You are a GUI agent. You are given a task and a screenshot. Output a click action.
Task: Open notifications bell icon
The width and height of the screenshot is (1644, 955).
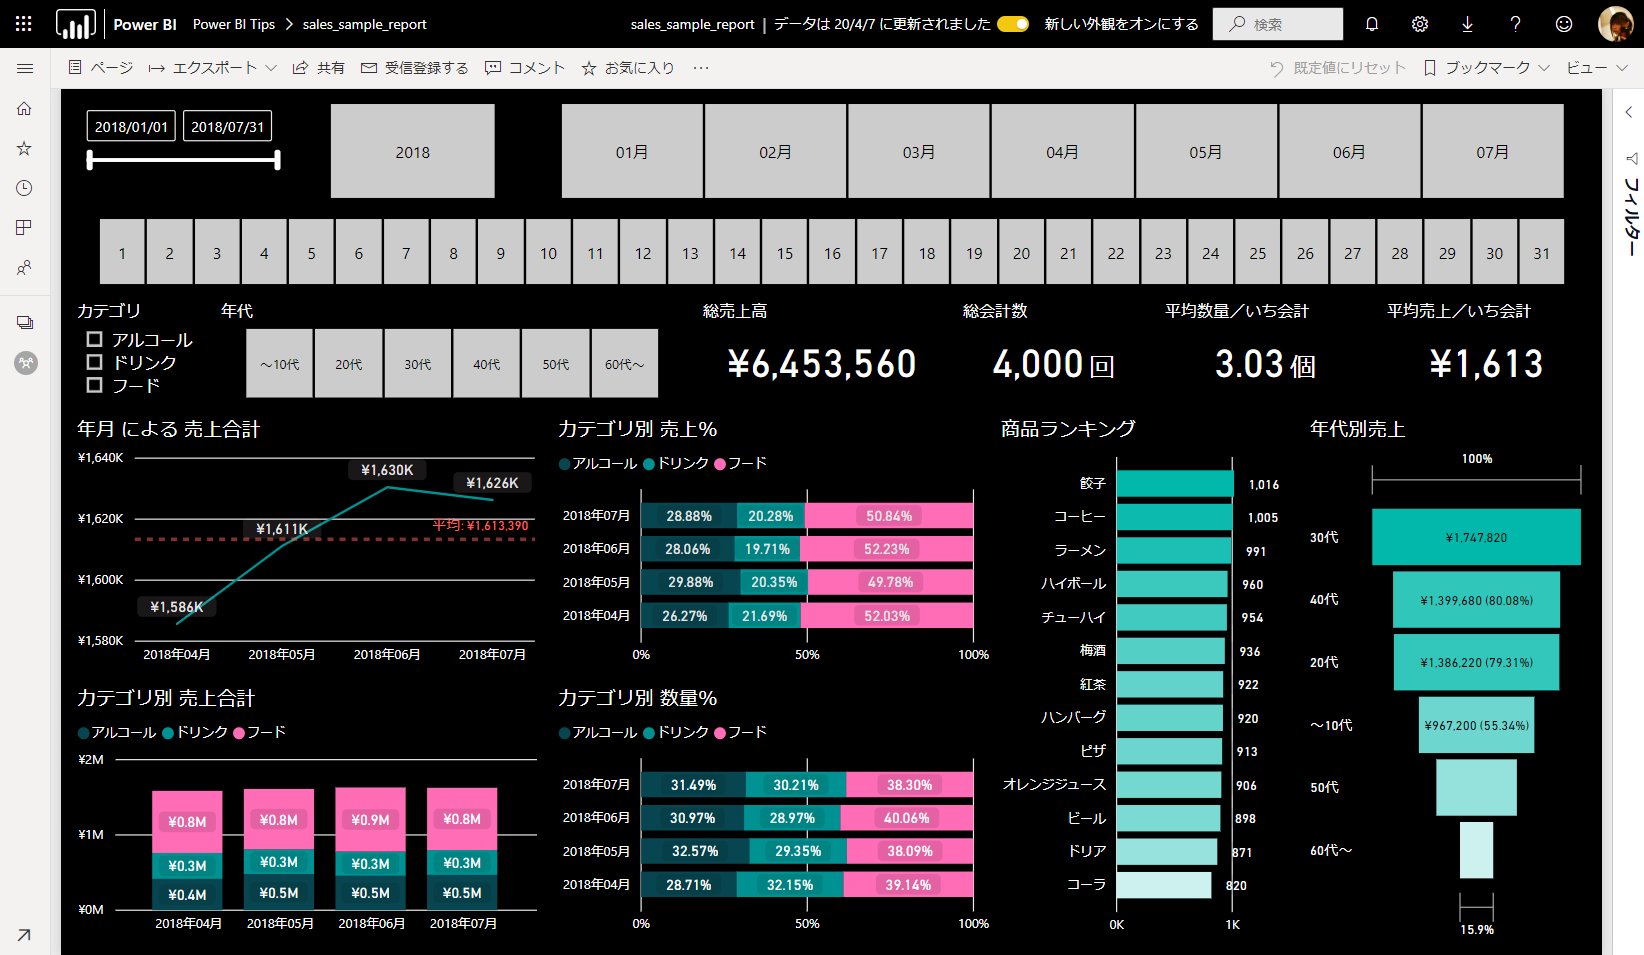(1372, 24)
